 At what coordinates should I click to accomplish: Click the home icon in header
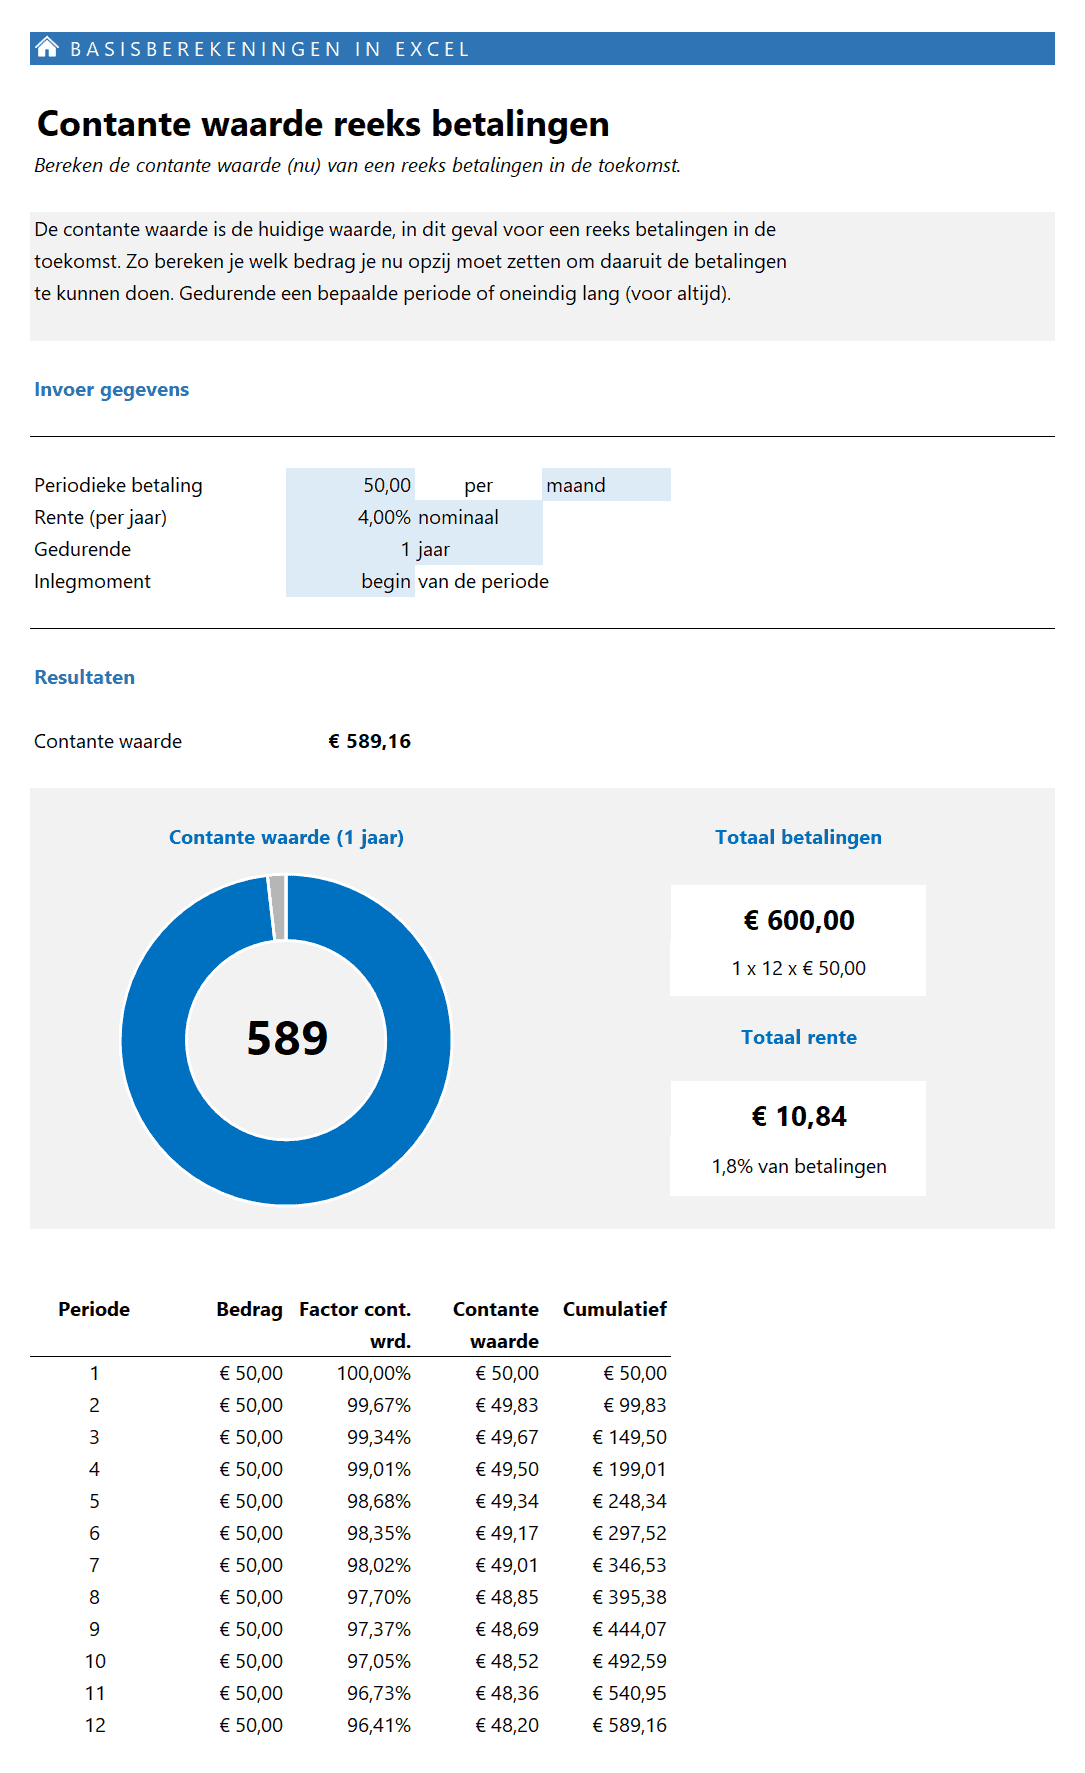47,47
